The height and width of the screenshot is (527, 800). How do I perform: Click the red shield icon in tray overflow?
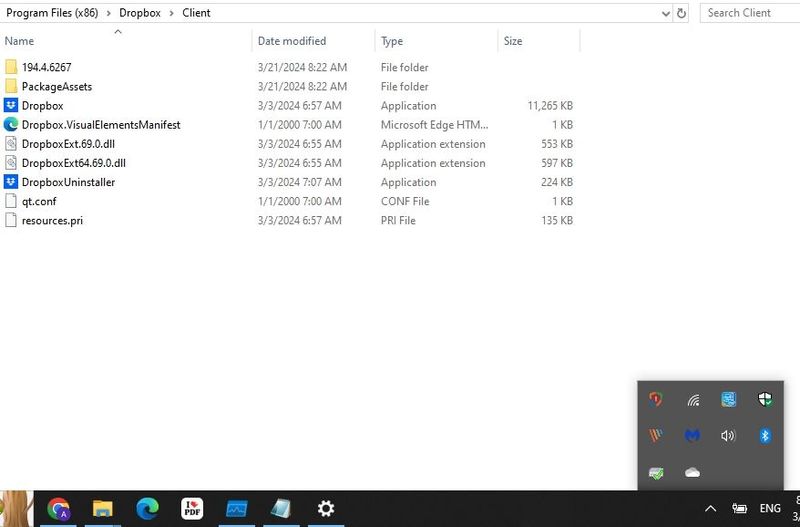[x=656, y=399]
